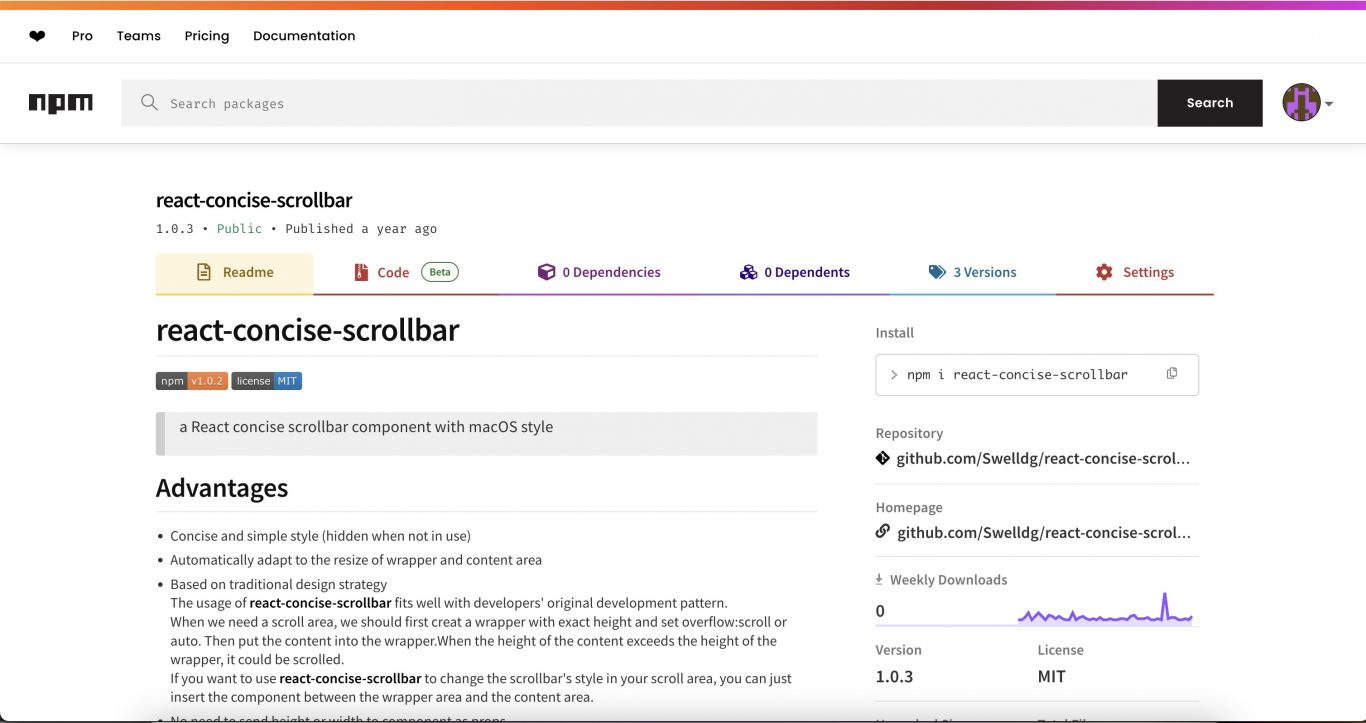Open the 0 Dependencies tab

click(x=599, y=273)
